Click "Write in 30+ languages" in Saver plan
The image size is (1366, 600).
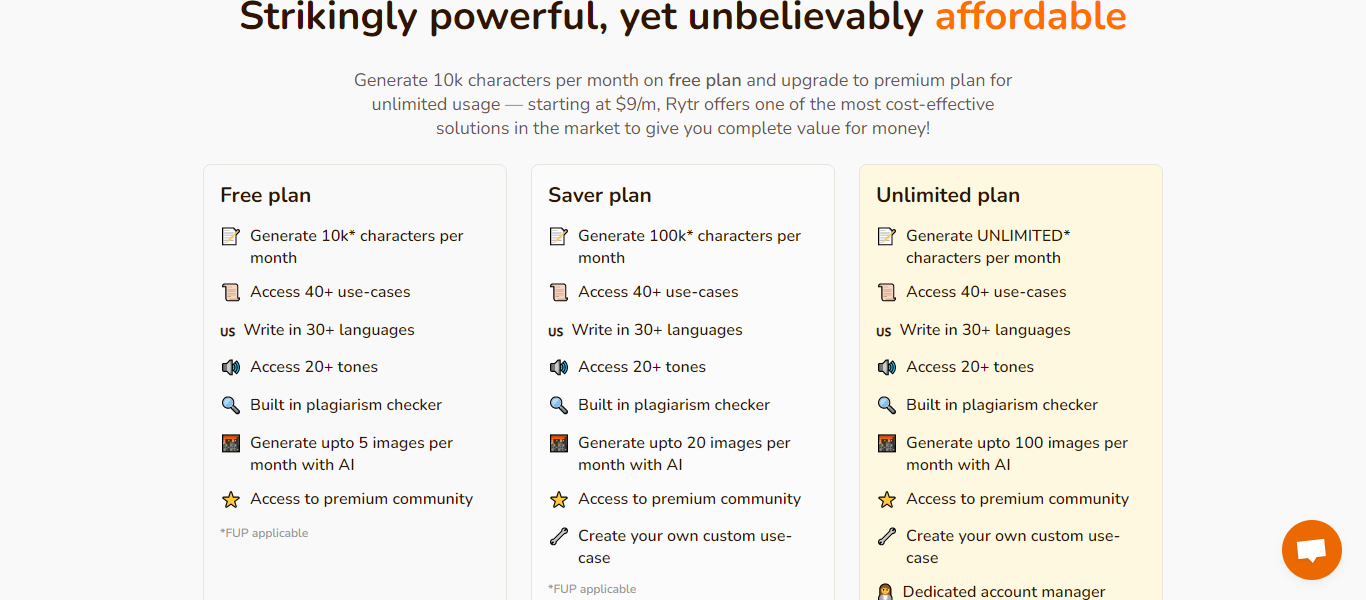coord(657,330)
